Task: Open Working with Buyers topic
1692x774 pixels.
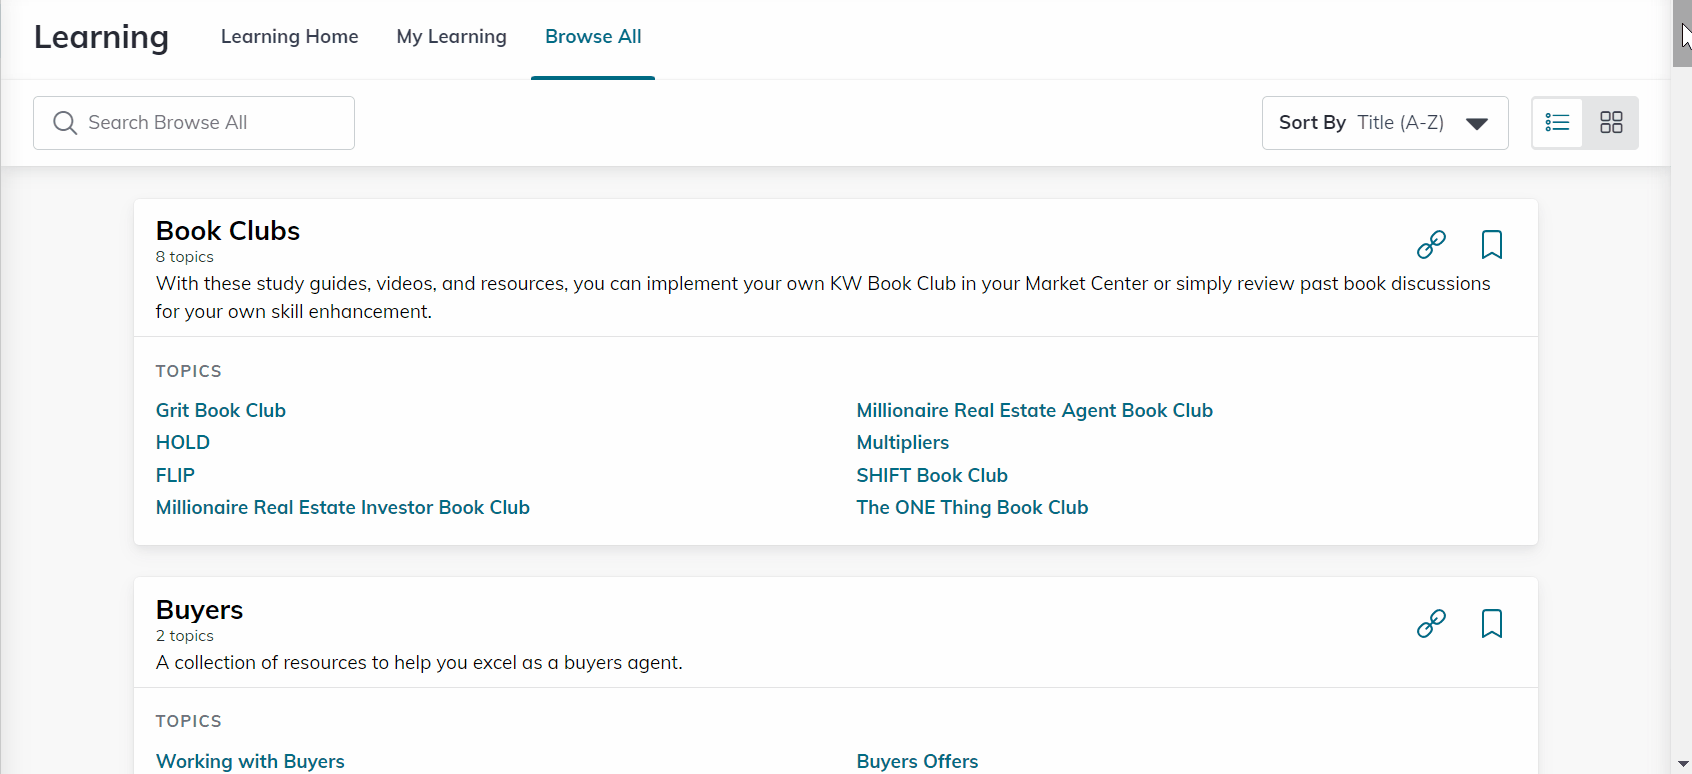Action: 250,761
